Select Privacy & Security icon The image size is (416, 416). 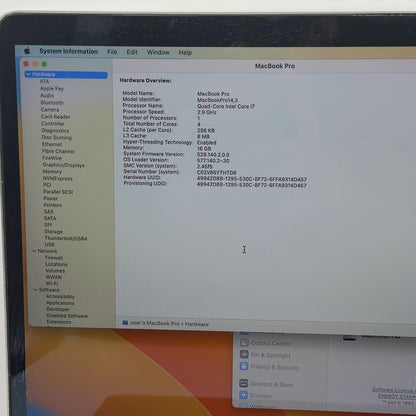244,366
